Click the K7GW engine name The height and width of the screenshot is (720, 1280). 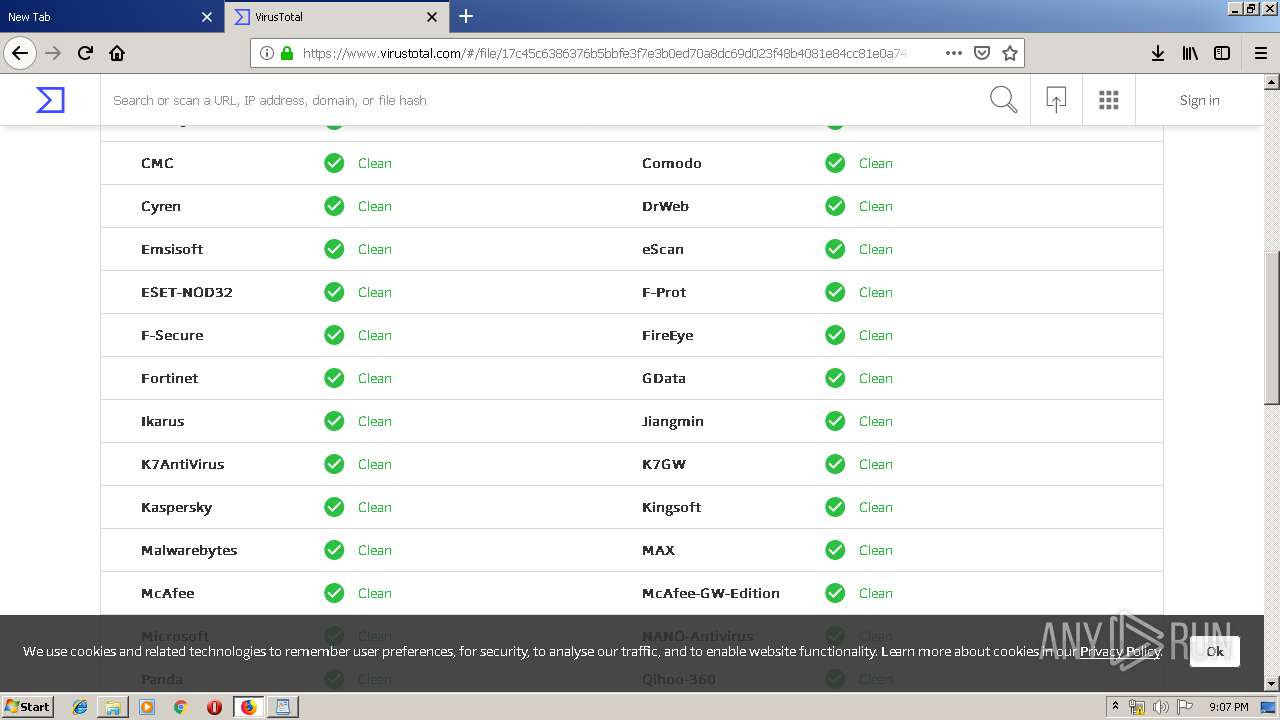[x=664, y=464]
